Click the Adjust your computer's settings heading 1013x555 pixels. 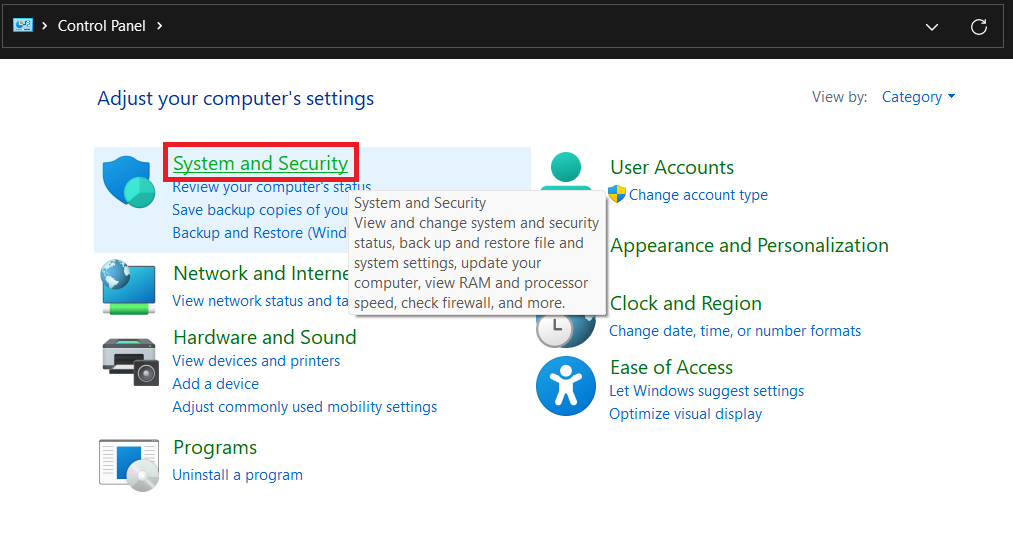pyautogui.click(x=236, y=99)
